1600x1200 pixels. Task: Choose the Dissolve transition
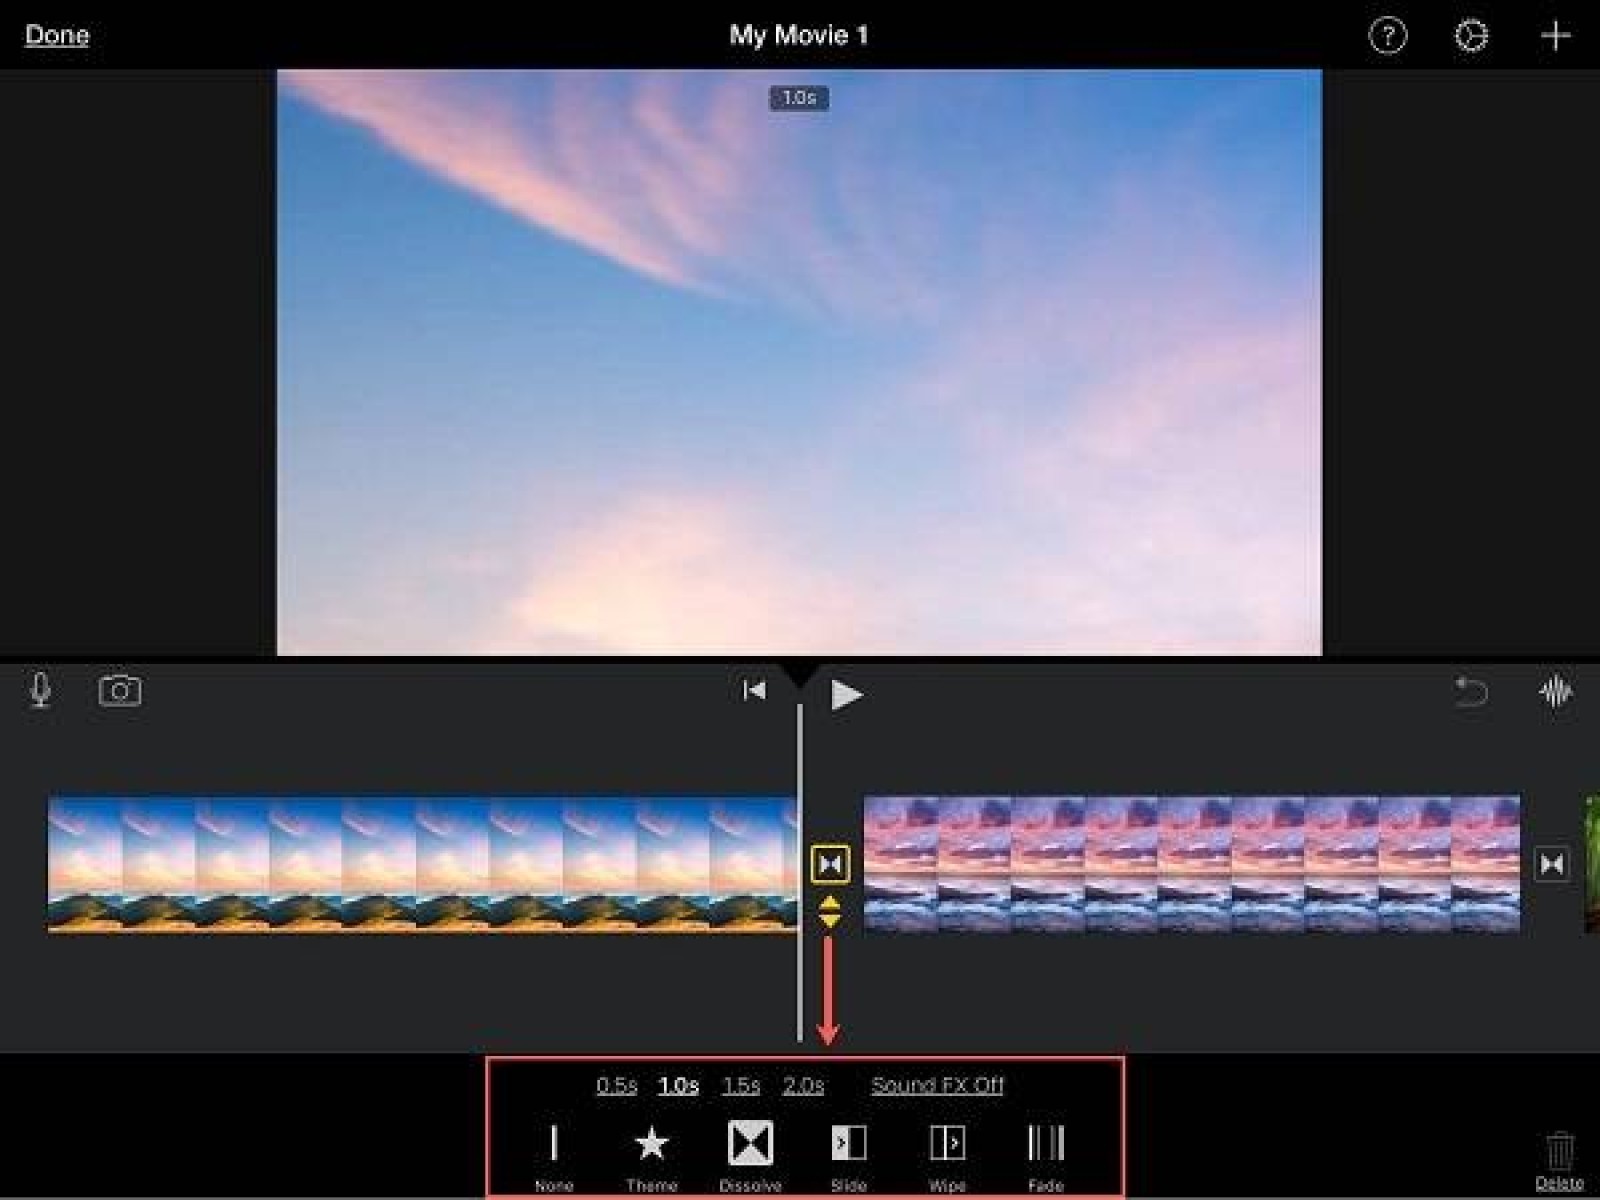750,1155
